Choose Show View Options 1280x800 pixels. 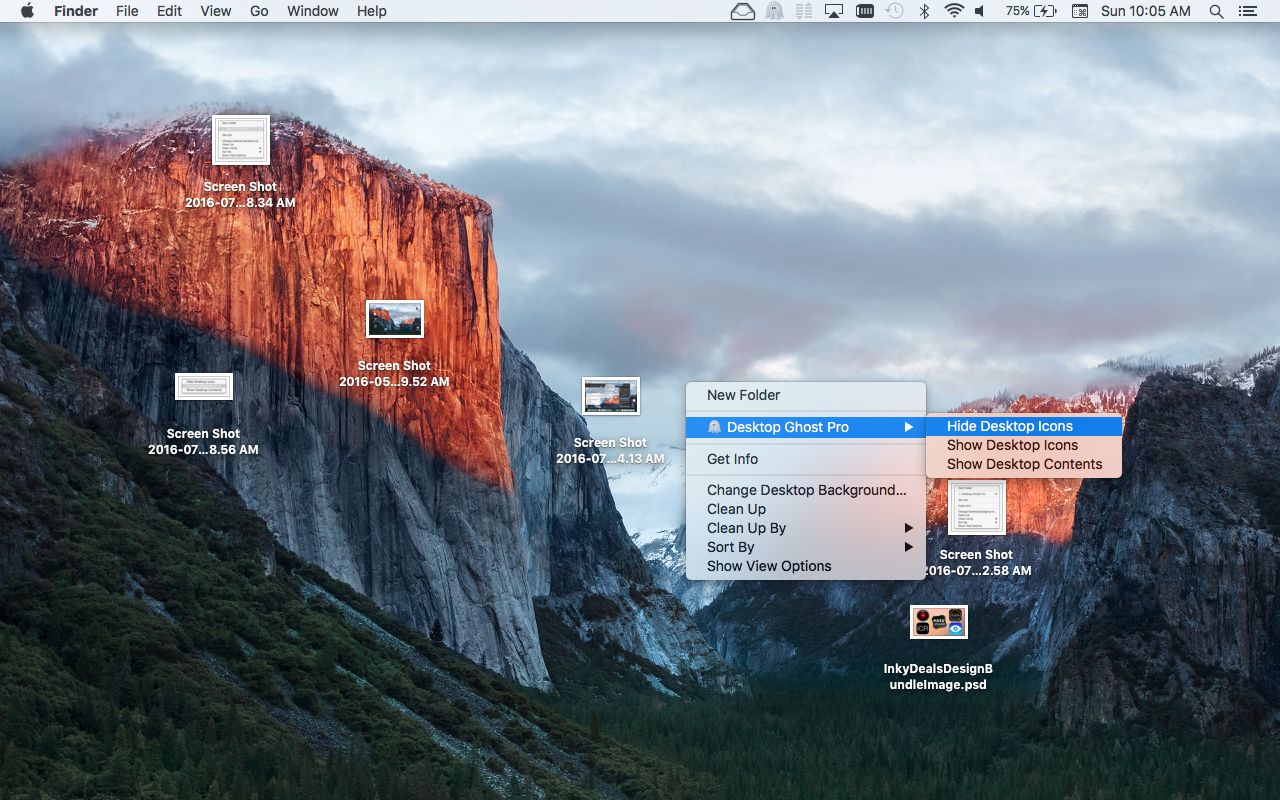click(x=805, y=566)
